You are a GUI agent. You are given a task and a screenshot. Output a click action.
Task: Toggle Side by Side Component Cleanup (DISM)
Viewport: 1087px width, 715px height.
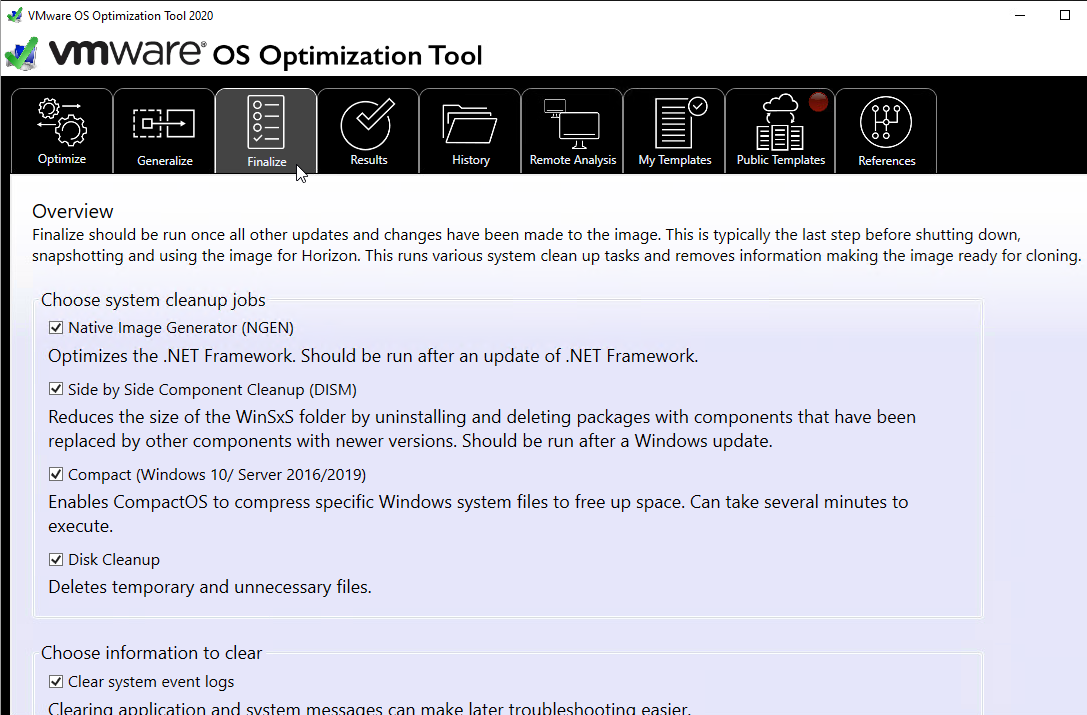[x=56, y=389]
